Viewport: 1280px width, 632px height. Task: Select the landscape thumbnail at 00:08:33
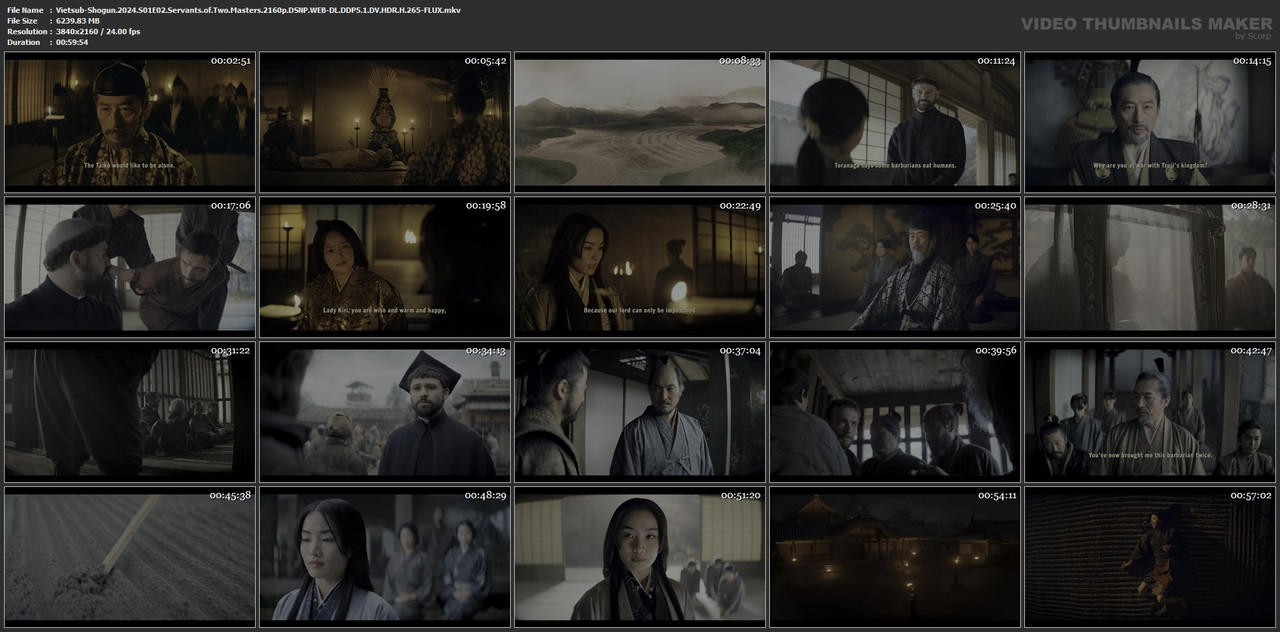click(x=639, y=122)
